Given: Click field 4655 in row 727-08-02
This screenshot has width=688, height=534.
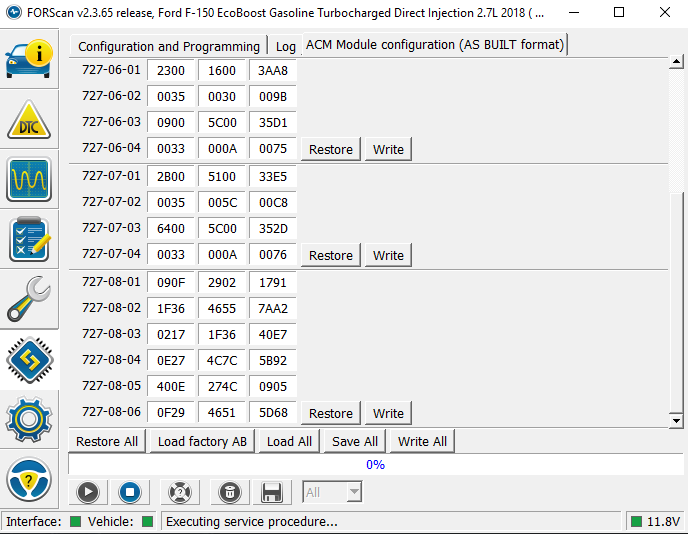Looking at the screenshot, I should click(x=222, y=308).
